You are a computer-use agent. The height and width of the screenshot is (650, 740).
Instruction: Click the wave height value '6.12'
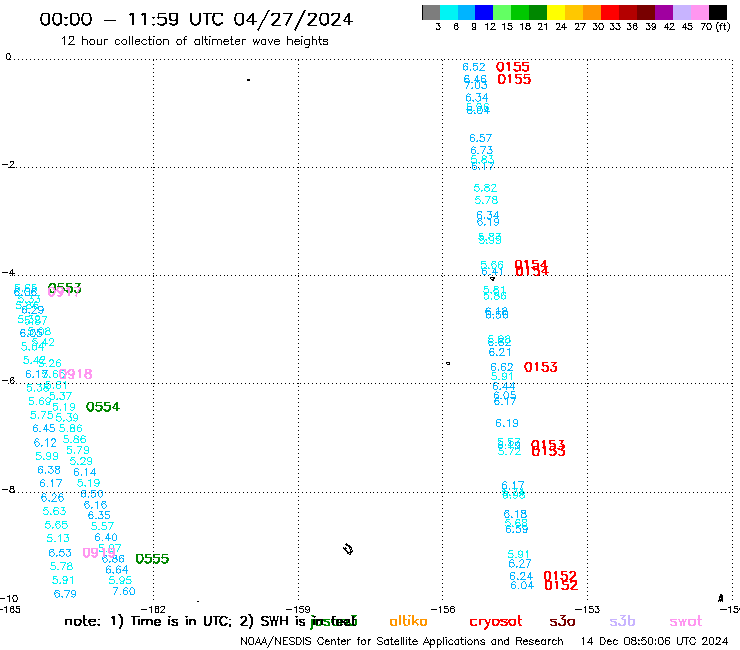coord(45,443)
